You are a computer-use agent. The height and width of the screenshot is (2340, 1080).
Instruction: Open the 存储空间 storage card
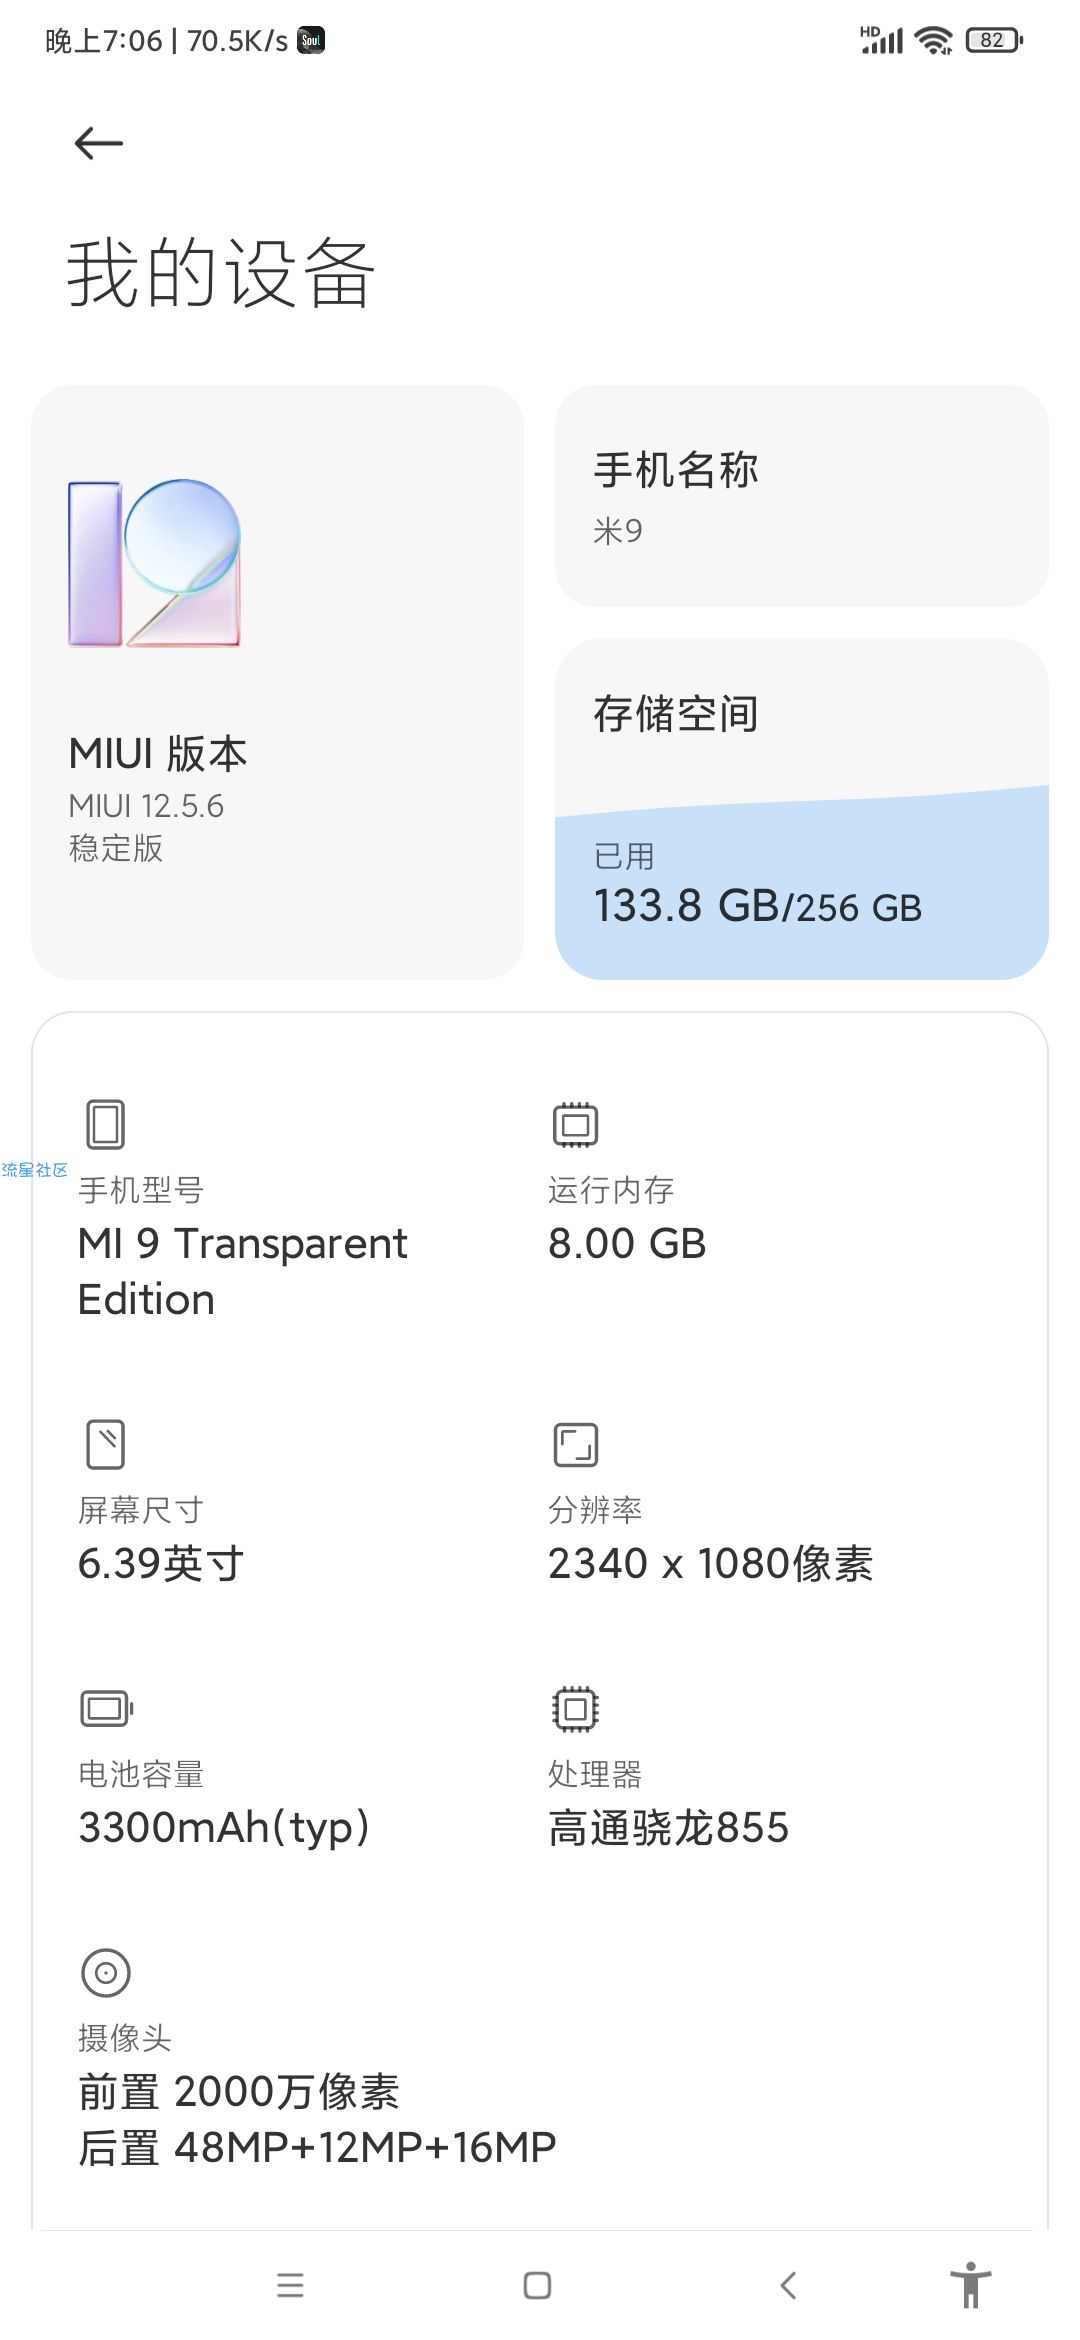click(802, 808)
